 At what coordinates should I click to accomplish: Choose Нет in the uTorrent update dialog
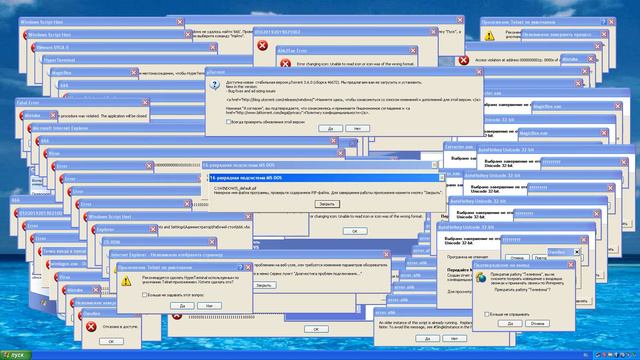(x=358, y=129)
